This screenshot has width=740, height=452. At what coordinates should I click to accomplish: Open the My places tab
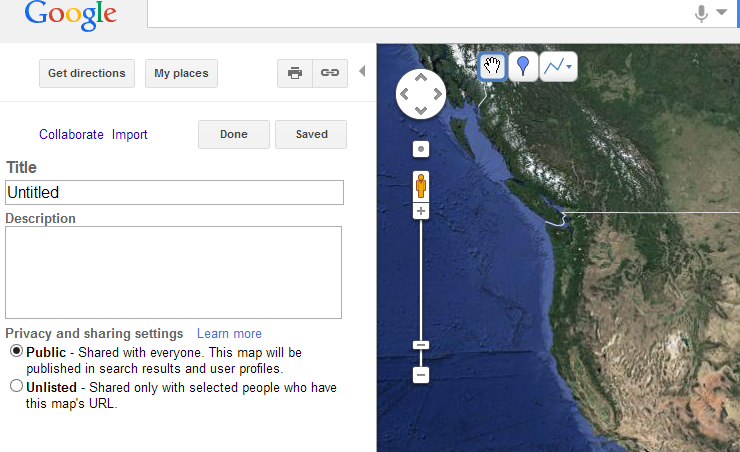(x=181, y=73)
